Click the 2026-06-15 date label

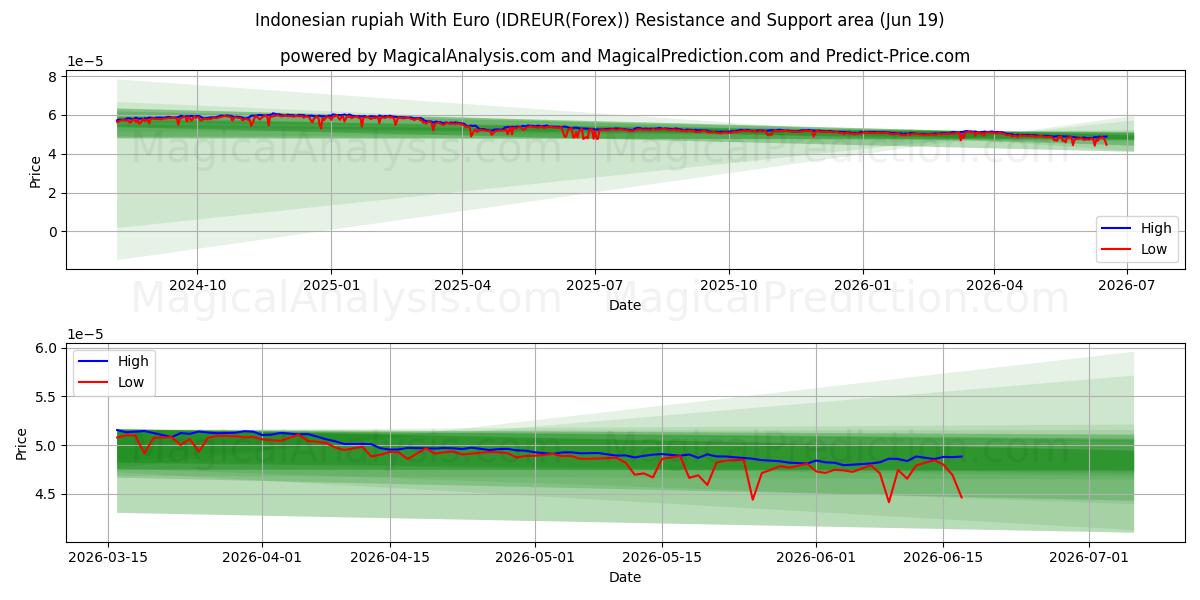[x=943, y=558]
